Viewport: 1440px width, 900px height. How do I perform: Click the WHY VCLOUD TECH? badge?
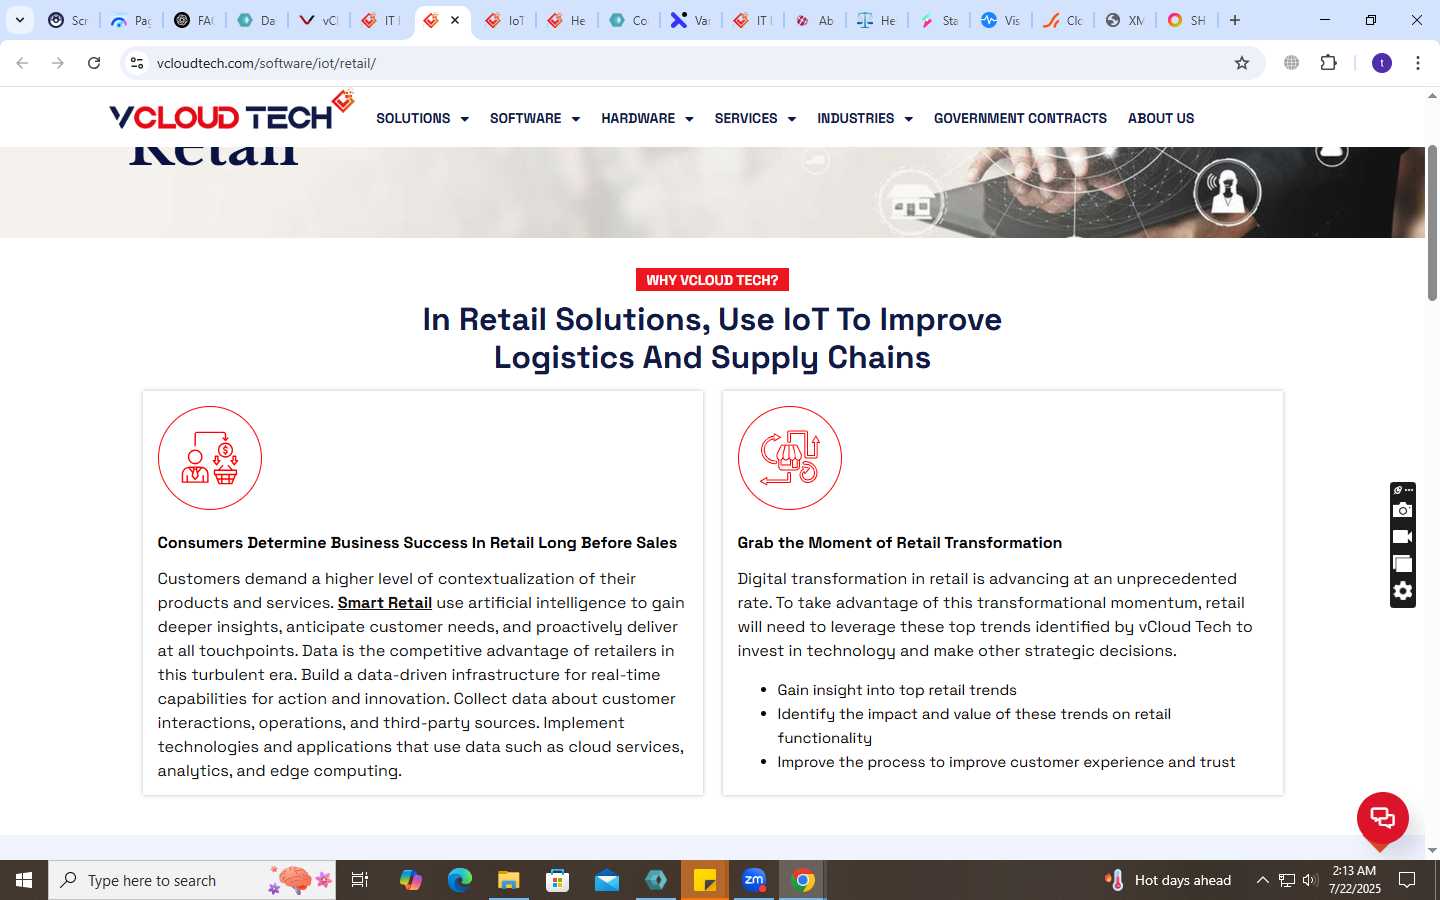point(712,280)
